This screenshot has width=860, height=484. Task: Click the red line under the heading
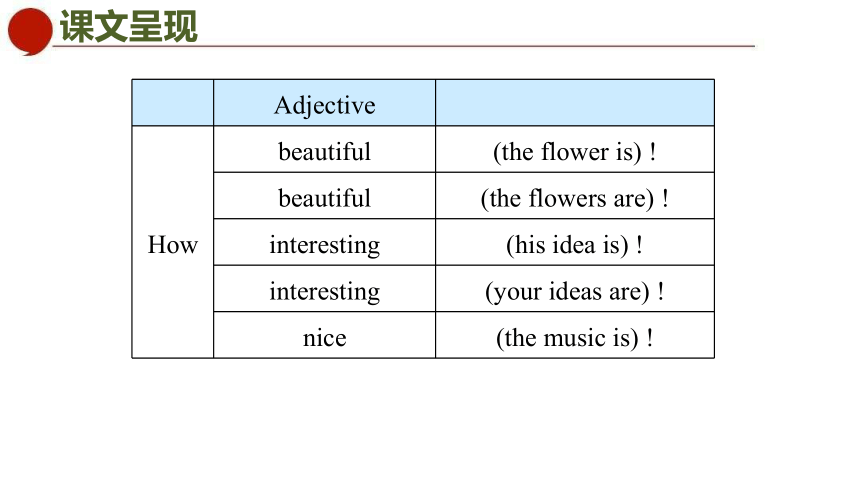pos(404,46)
